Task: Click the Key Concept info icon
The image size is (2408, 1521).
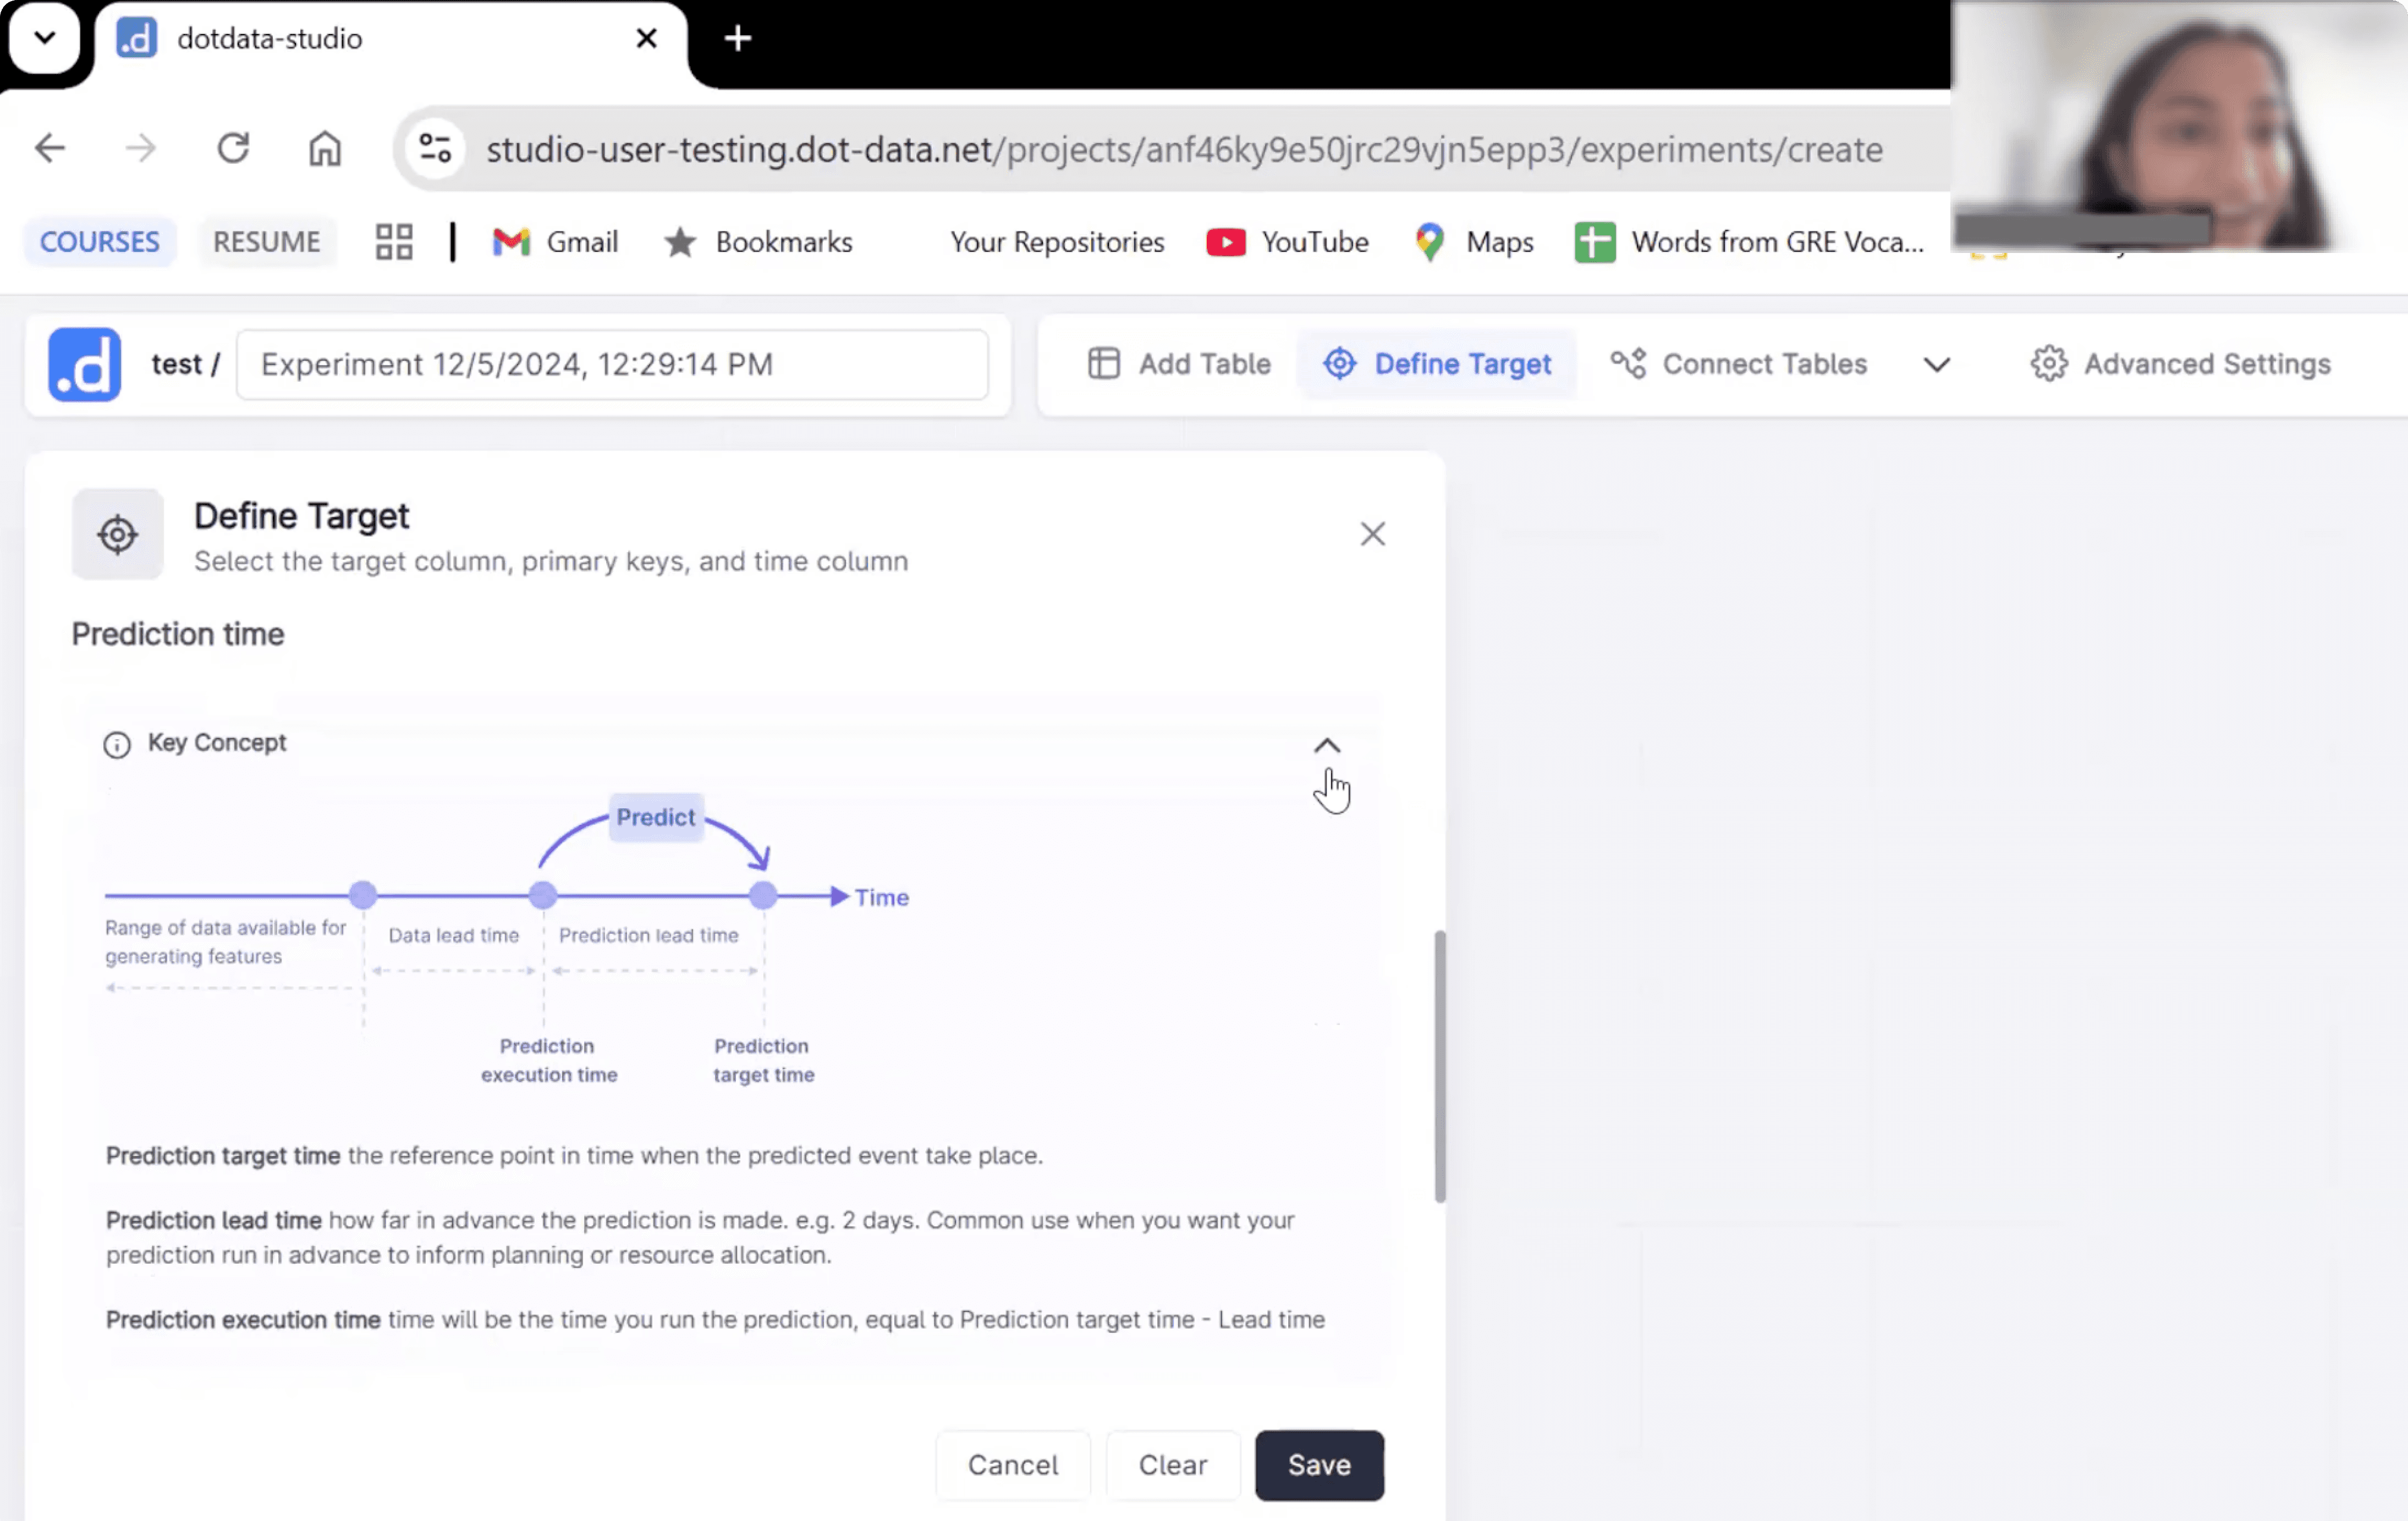Action: coord(117,744)
